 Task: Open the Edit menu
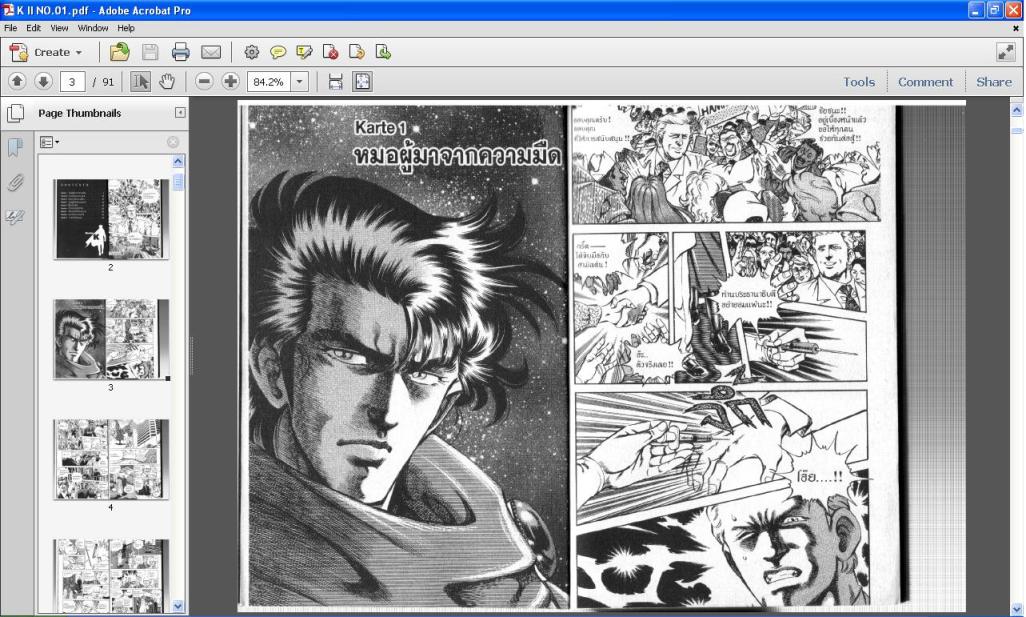click(x=33, y=28)
